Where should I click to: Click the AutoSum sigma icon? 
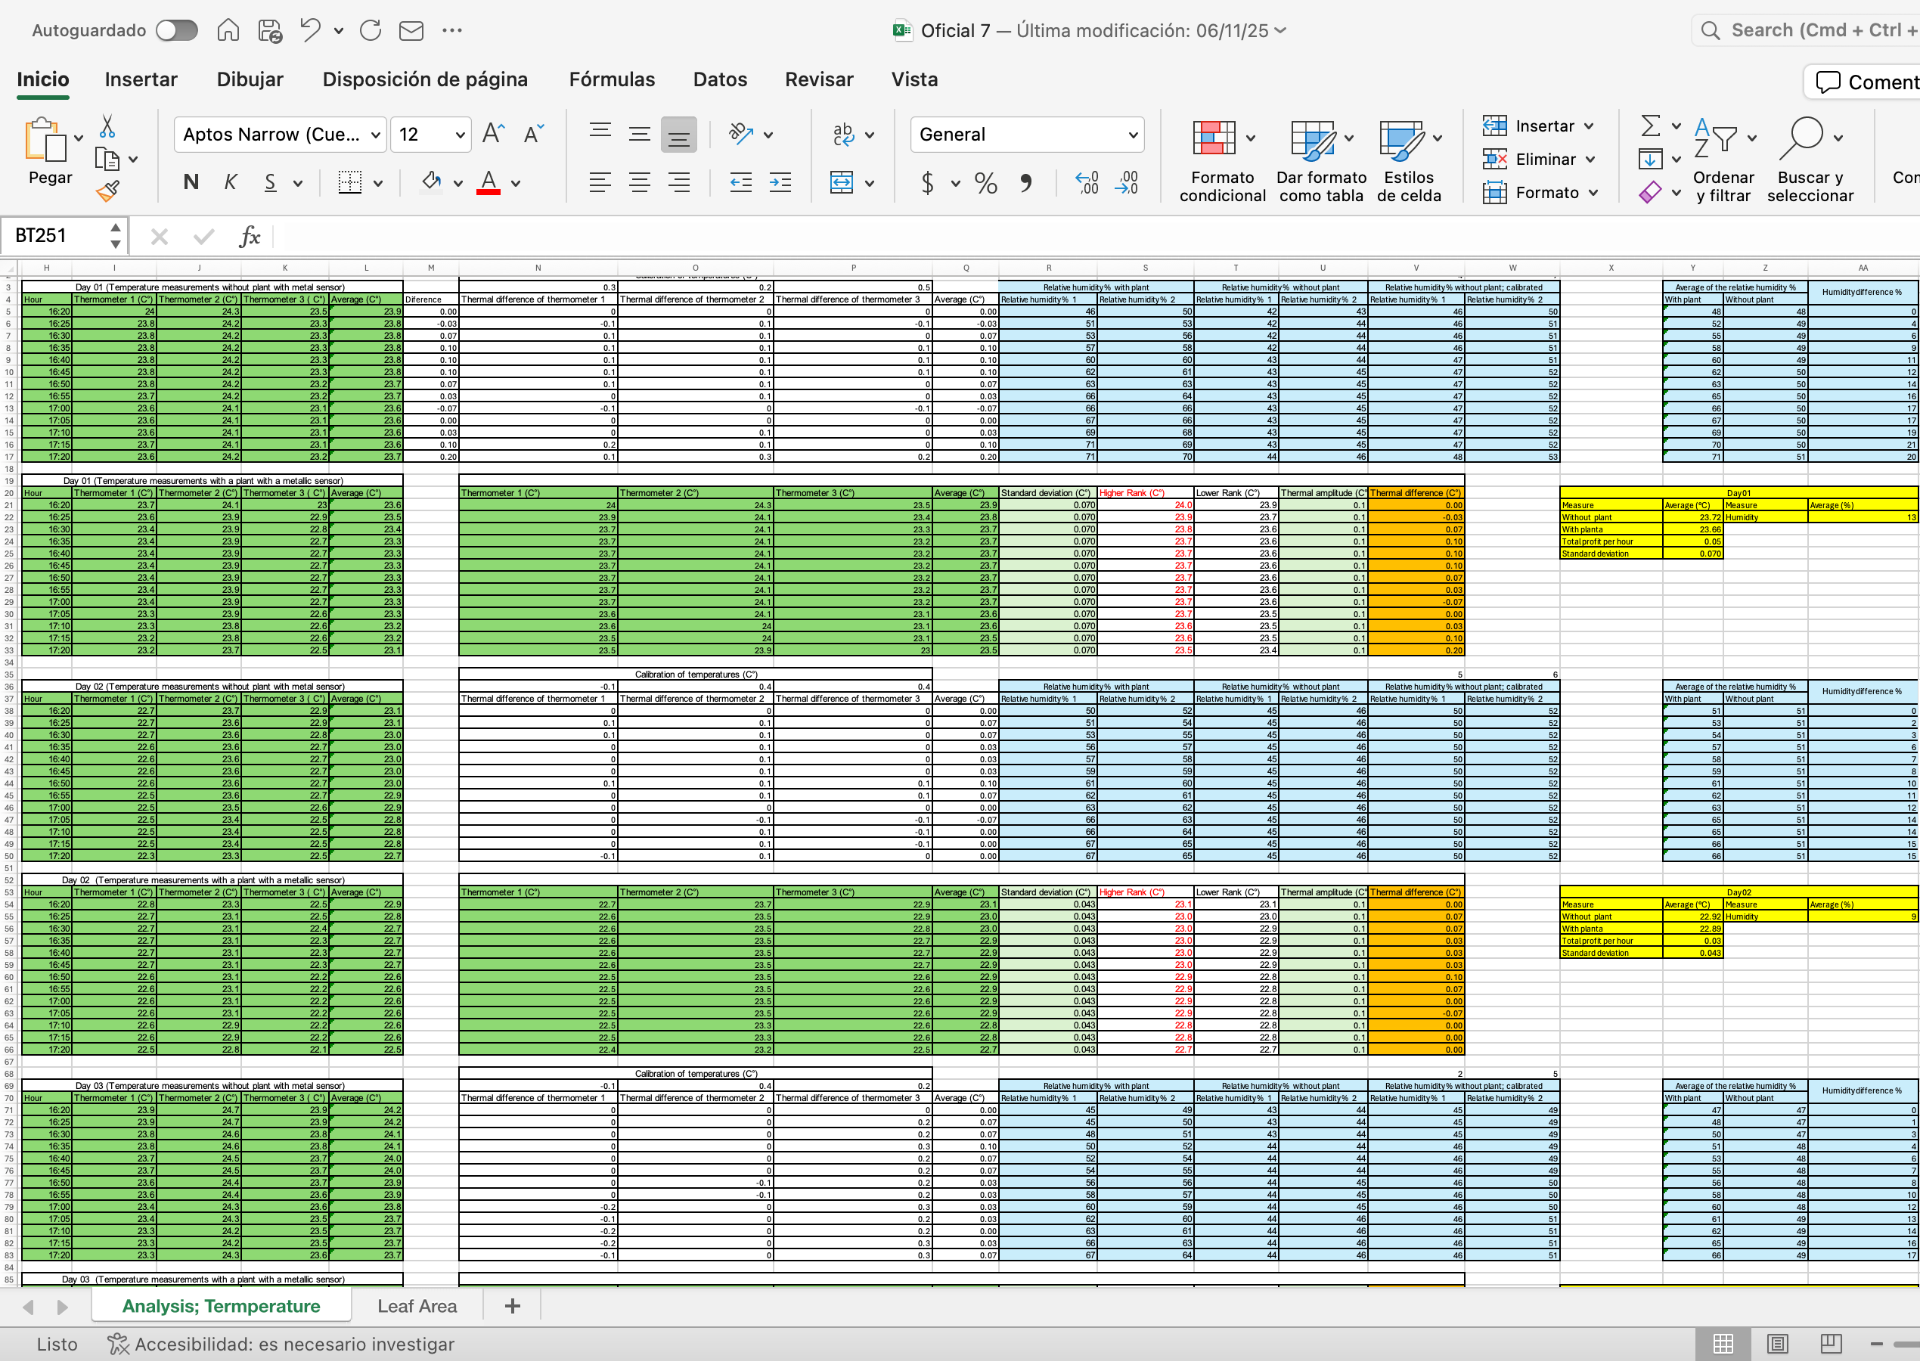point(1650,126)
